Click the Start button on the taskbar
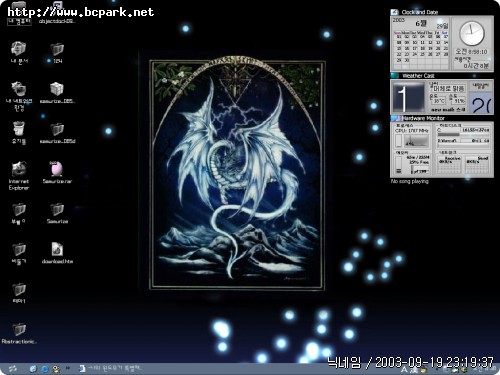500x375 pixels. tap(13, 369)
